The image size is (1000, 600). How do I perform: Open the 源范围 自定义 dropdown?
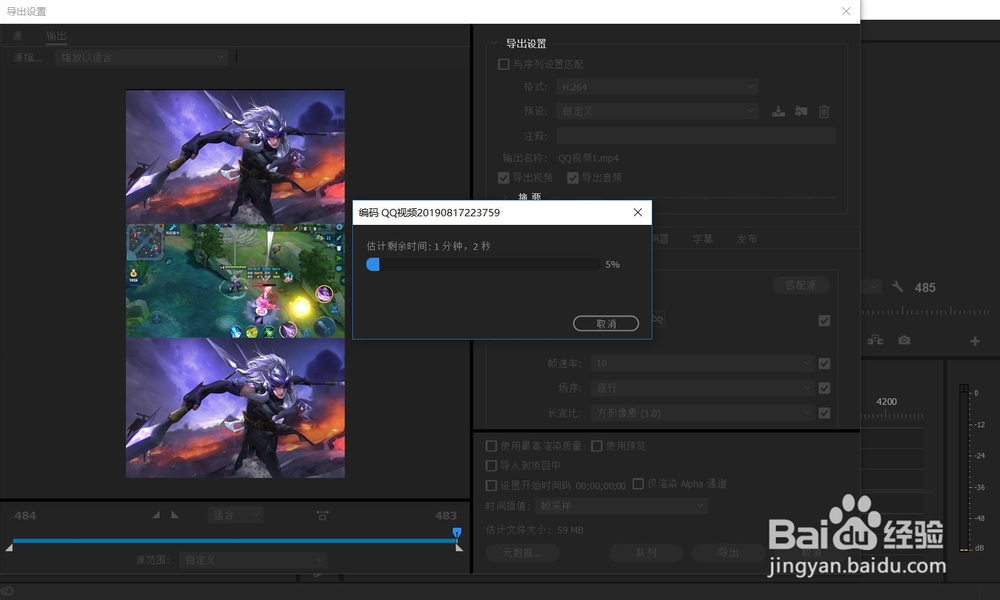253,560
